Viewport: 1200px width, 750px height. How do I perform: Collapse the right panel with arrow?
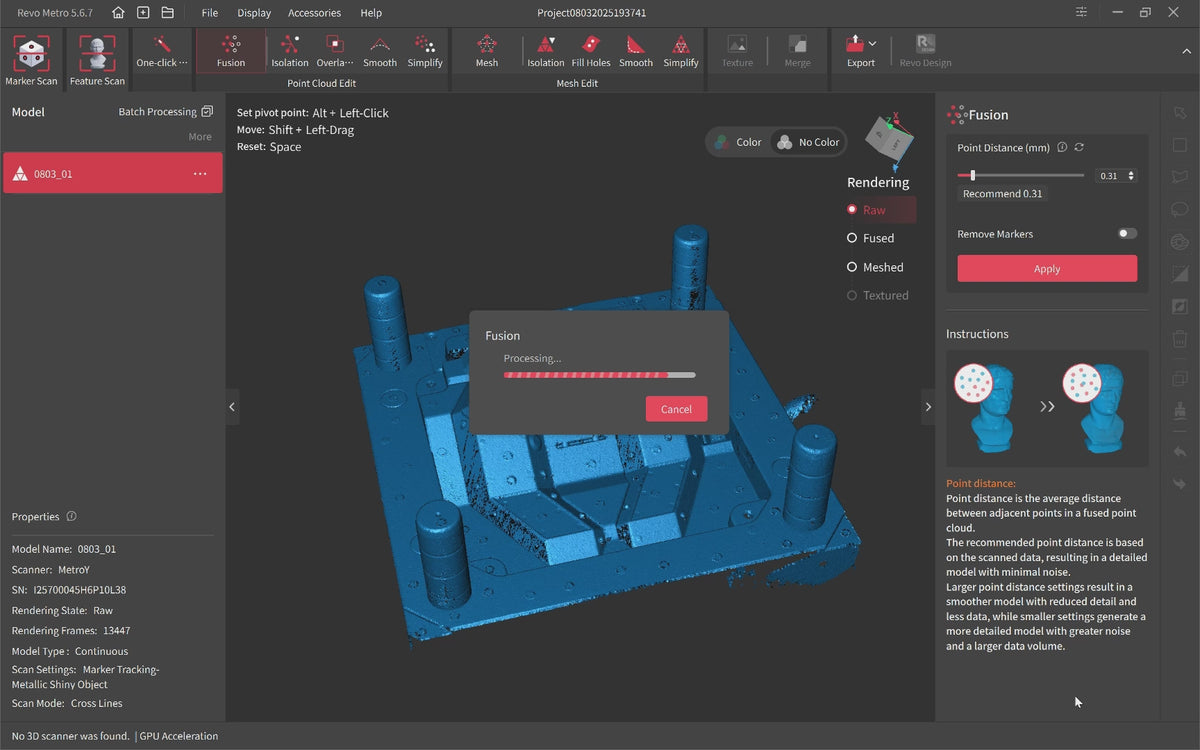pyautogui.click(x=928, y=407)
